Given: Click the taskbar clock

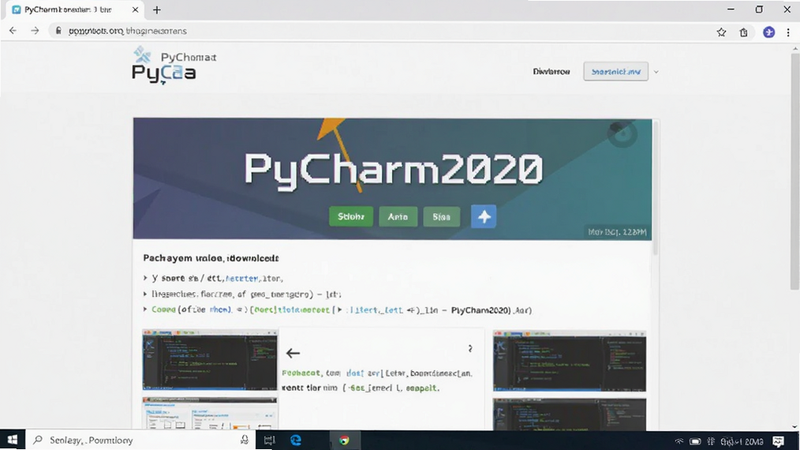Looking at the screenshot, I should pos(742,441).
